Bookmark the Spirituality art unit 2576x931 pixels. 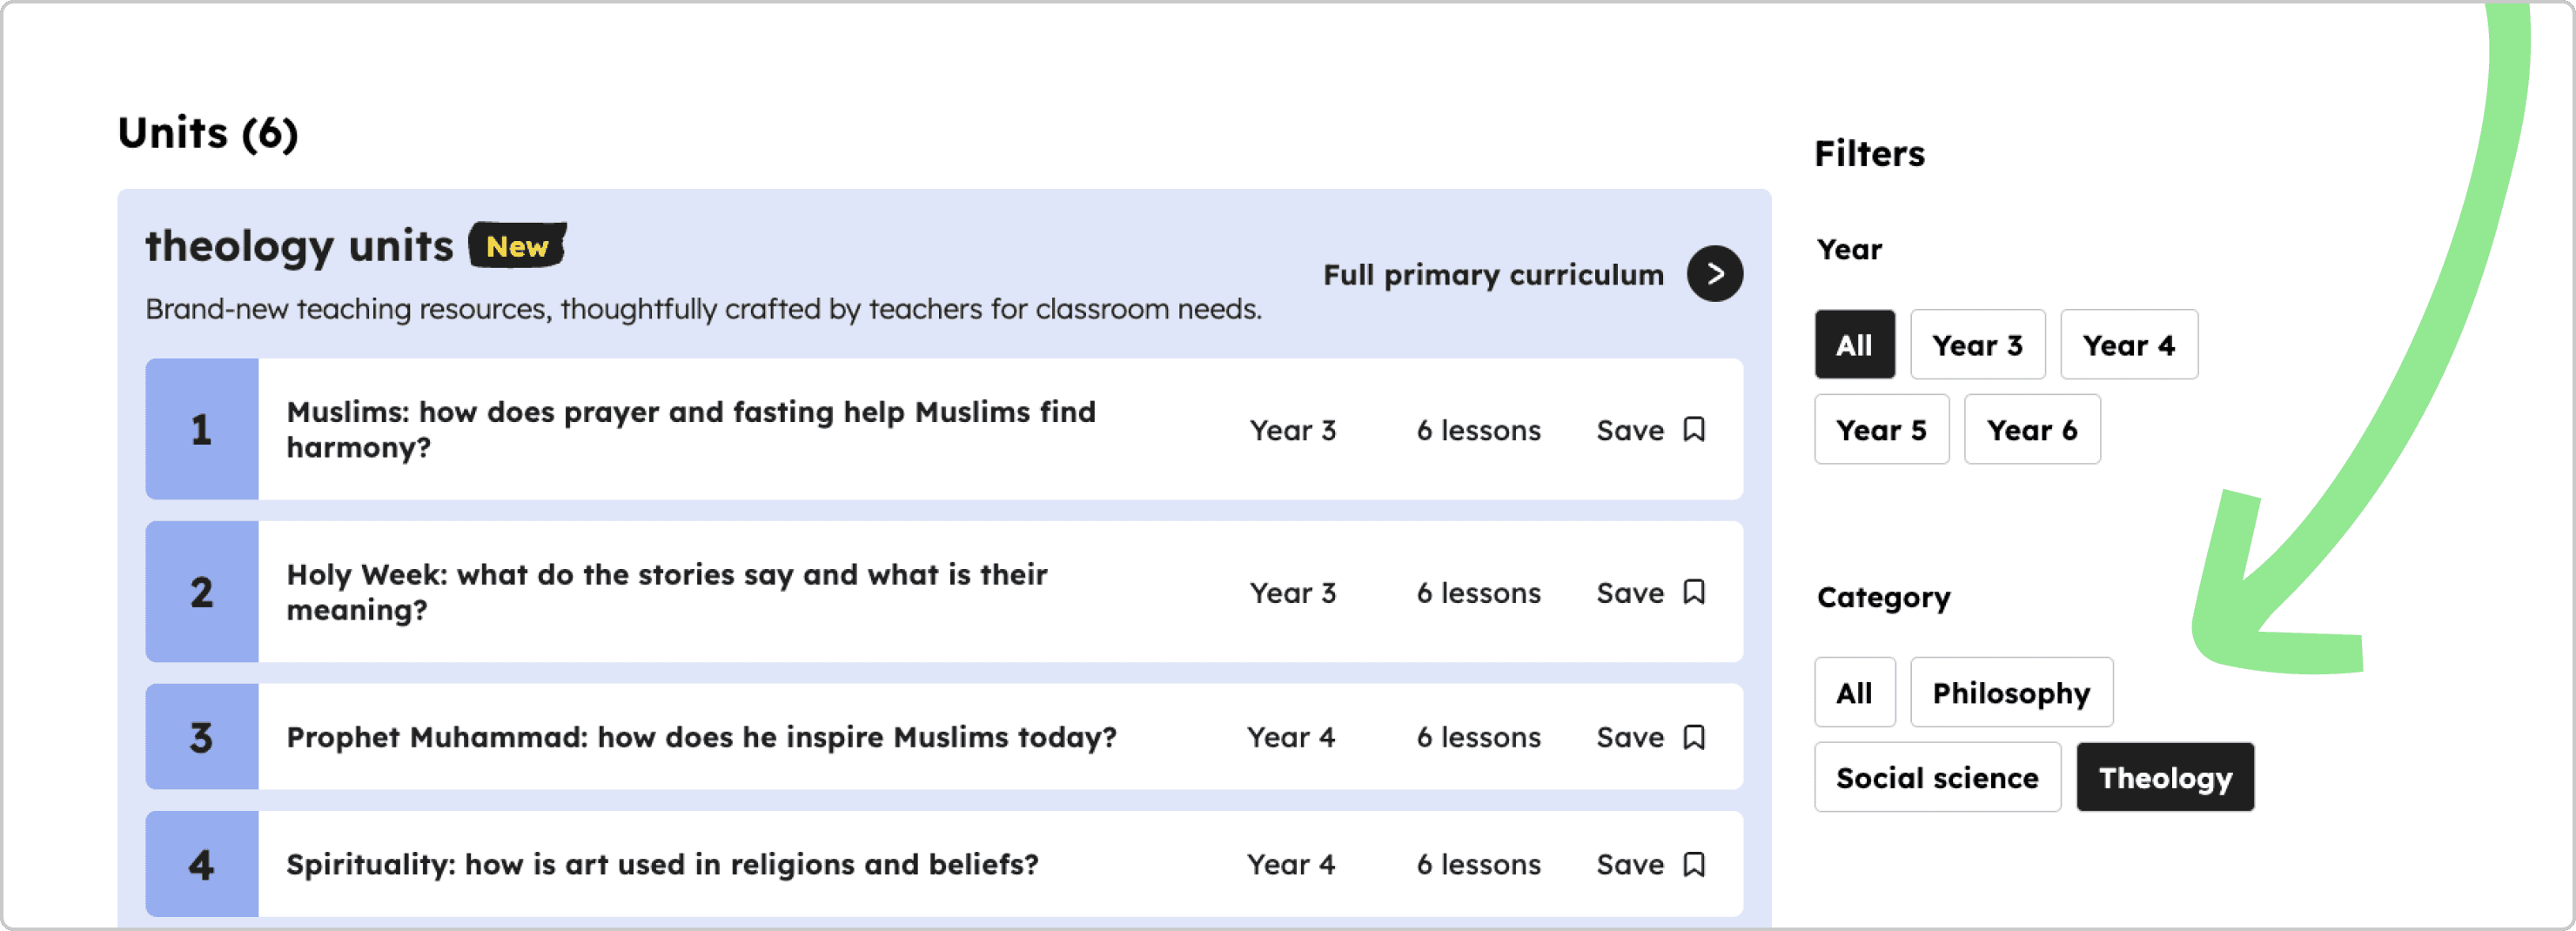pos(1693,864)
